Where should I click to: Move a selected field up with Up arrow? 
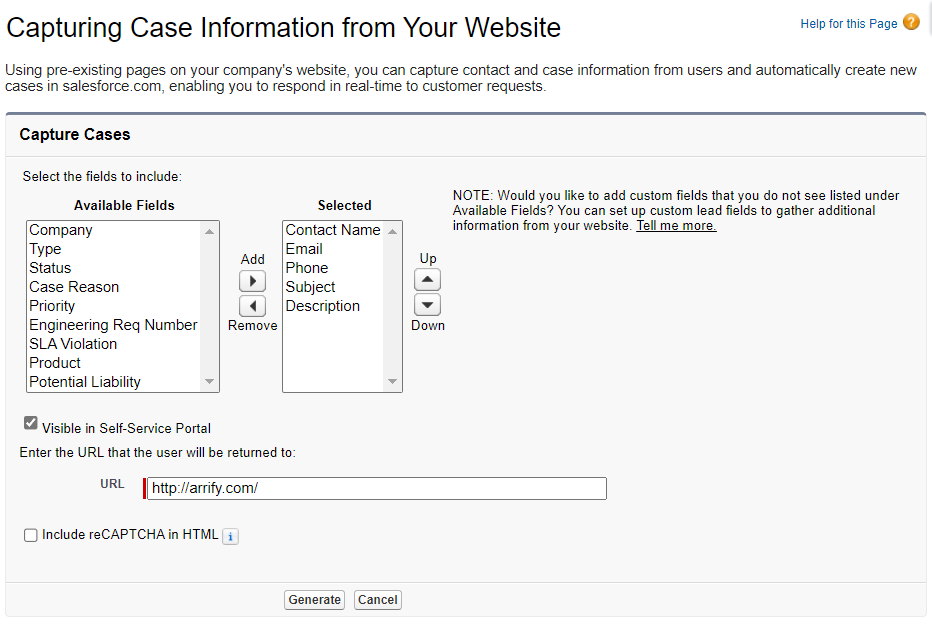click(427, 279)
